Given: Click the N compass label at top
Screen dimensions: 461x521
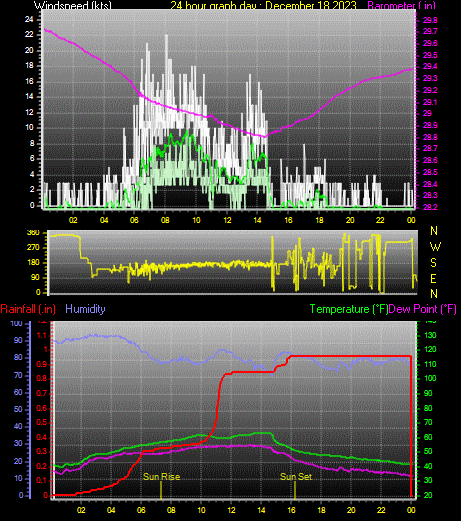Looking at the screenshot, I should pos(434,231).
